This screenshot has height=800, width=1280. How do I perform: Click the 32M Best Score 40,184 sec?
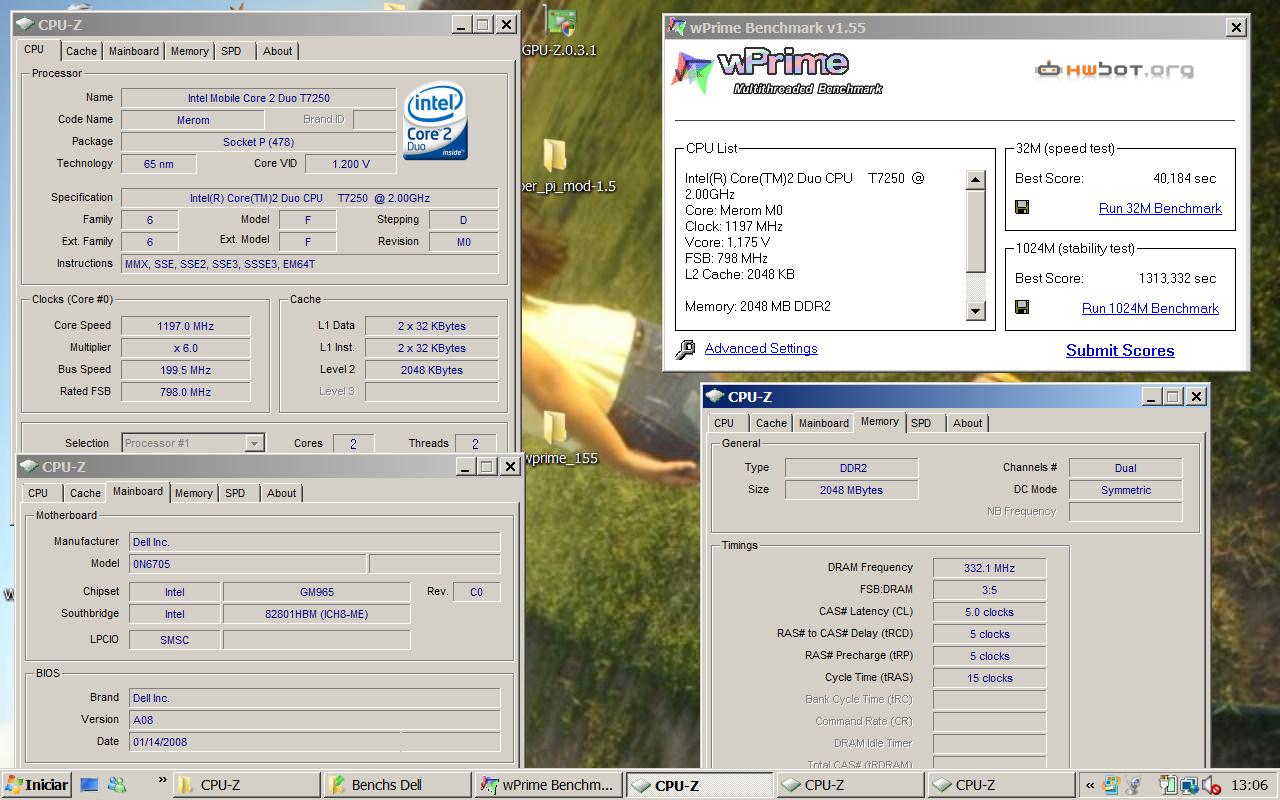pyautogui.click(x=1185, y=179)
